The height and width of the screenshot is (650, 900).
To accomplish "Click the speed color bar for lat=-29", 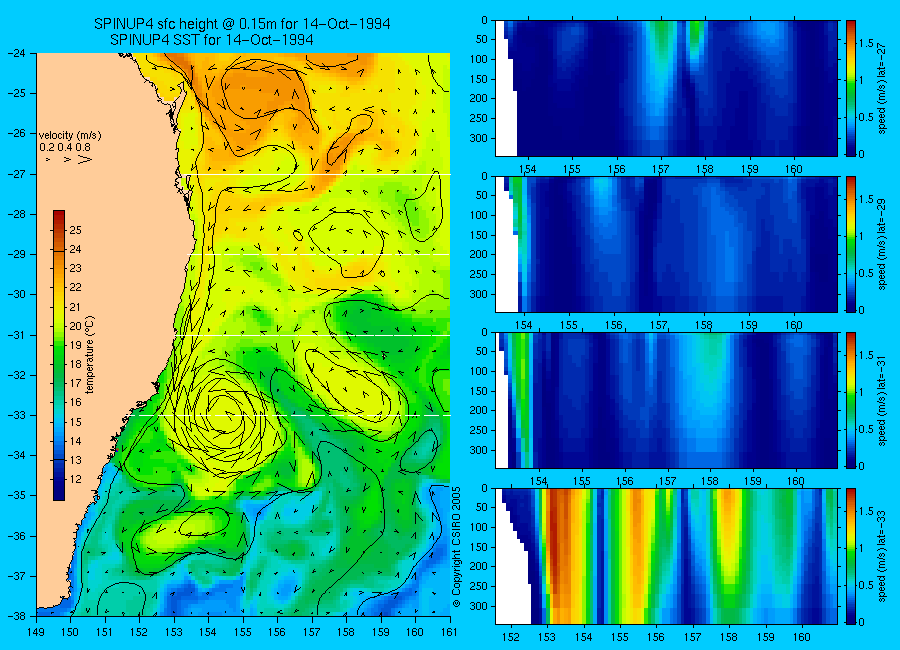I will tap(851, 245).
